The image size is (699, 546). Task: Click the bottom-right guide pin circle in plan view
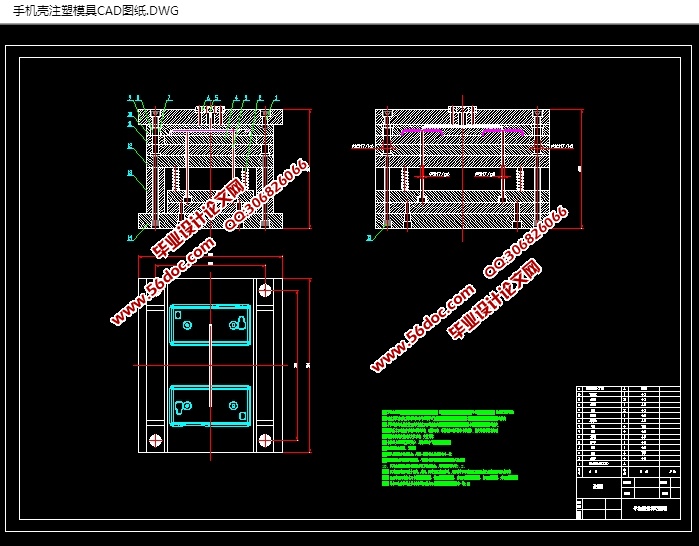pos(265,440)
